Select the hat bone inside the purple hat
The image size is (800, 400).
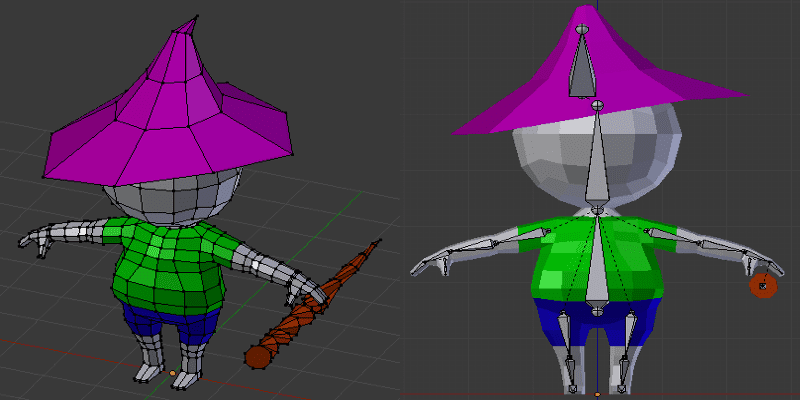582,65
